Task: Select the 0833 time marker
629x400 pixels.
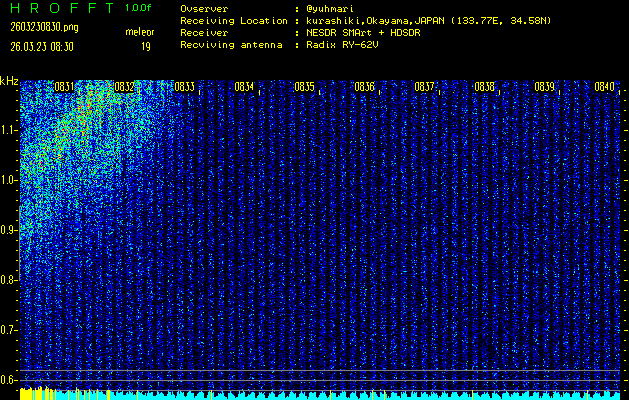Action: point(184,87)
